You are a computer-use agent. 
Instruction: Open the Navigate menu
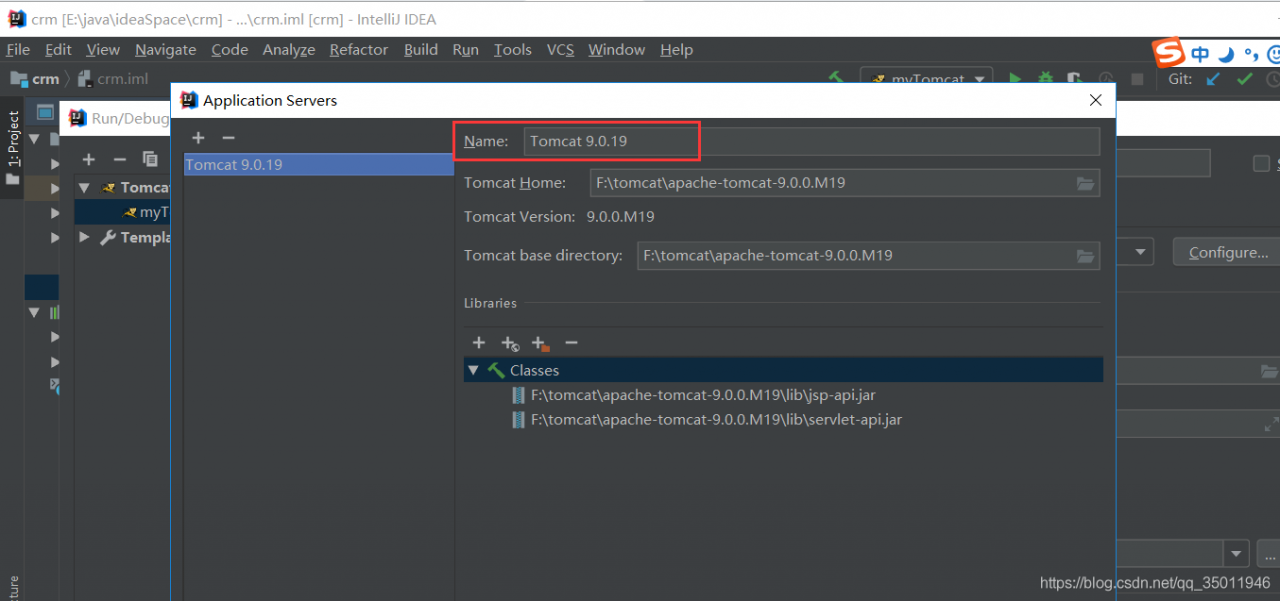[x=166, y=49]
